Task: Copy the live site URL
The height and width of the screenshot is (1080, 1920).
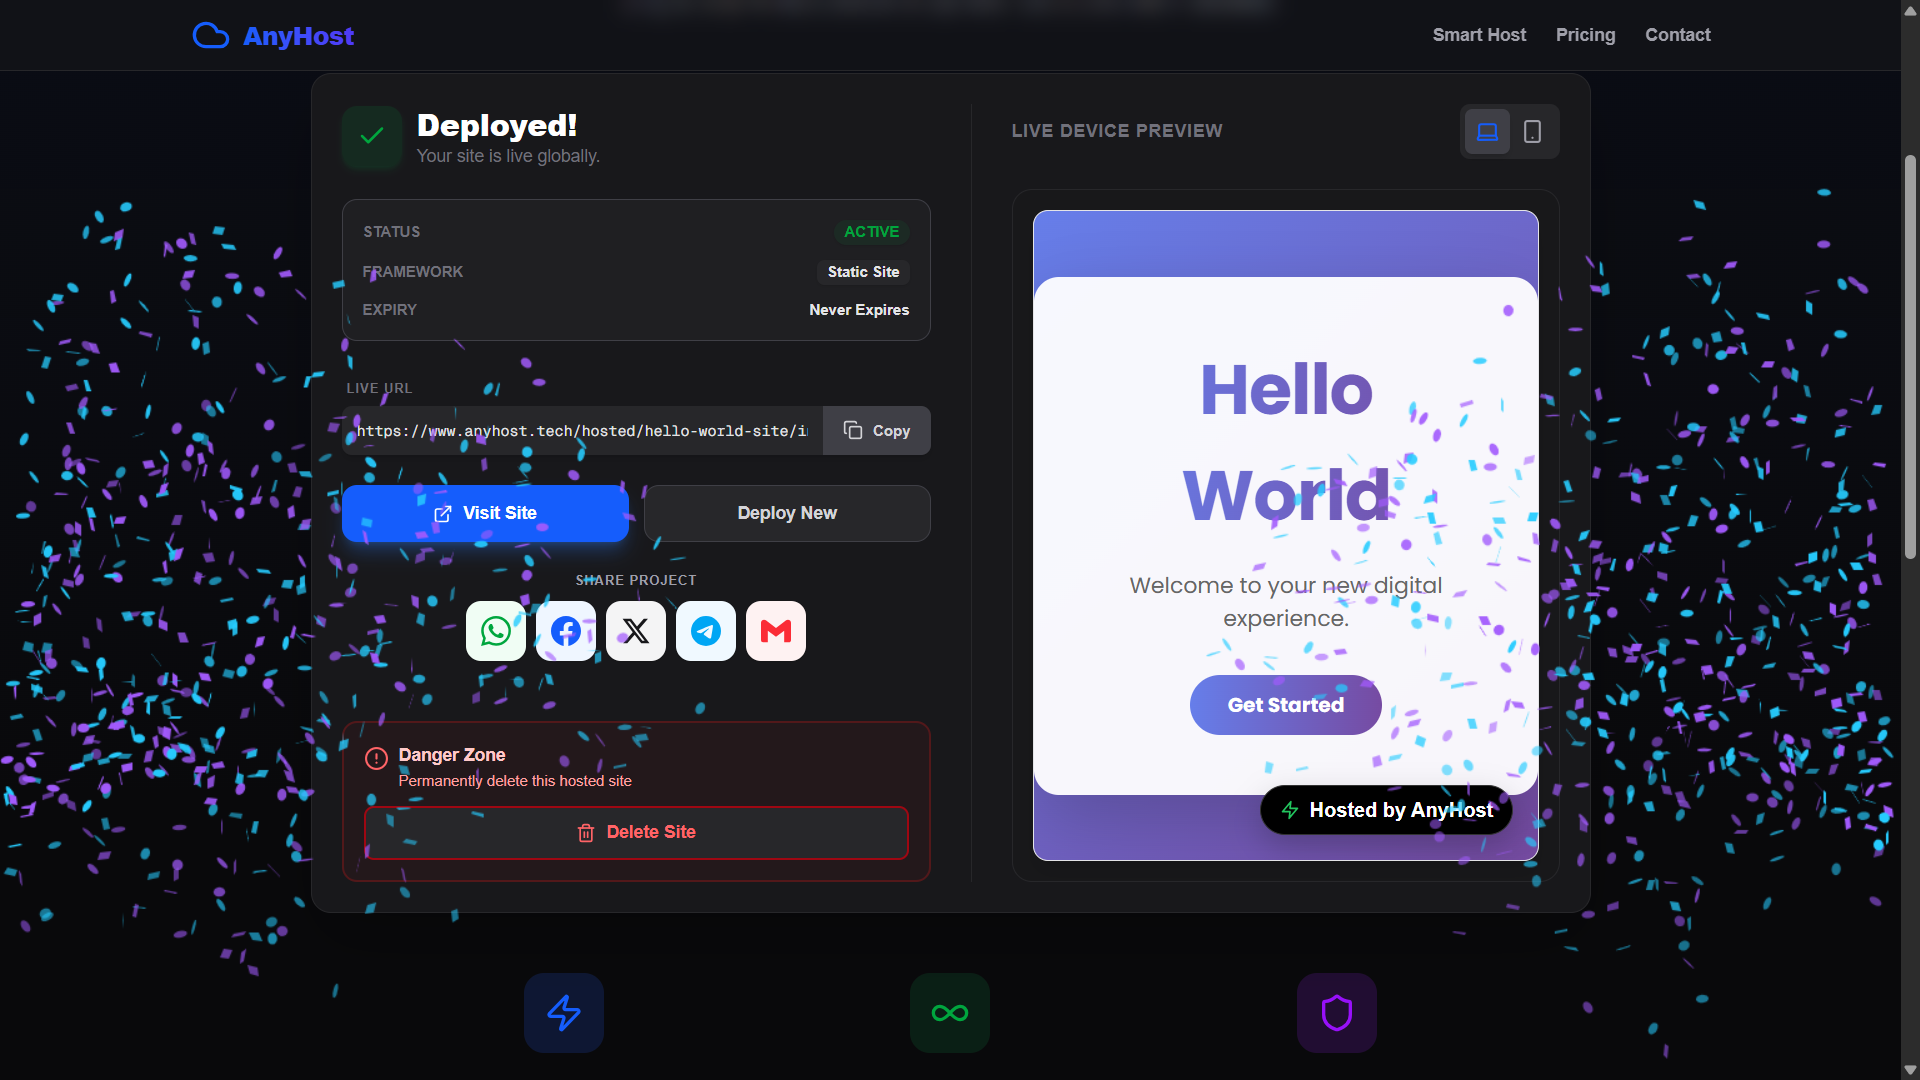Action: (876, 430)
